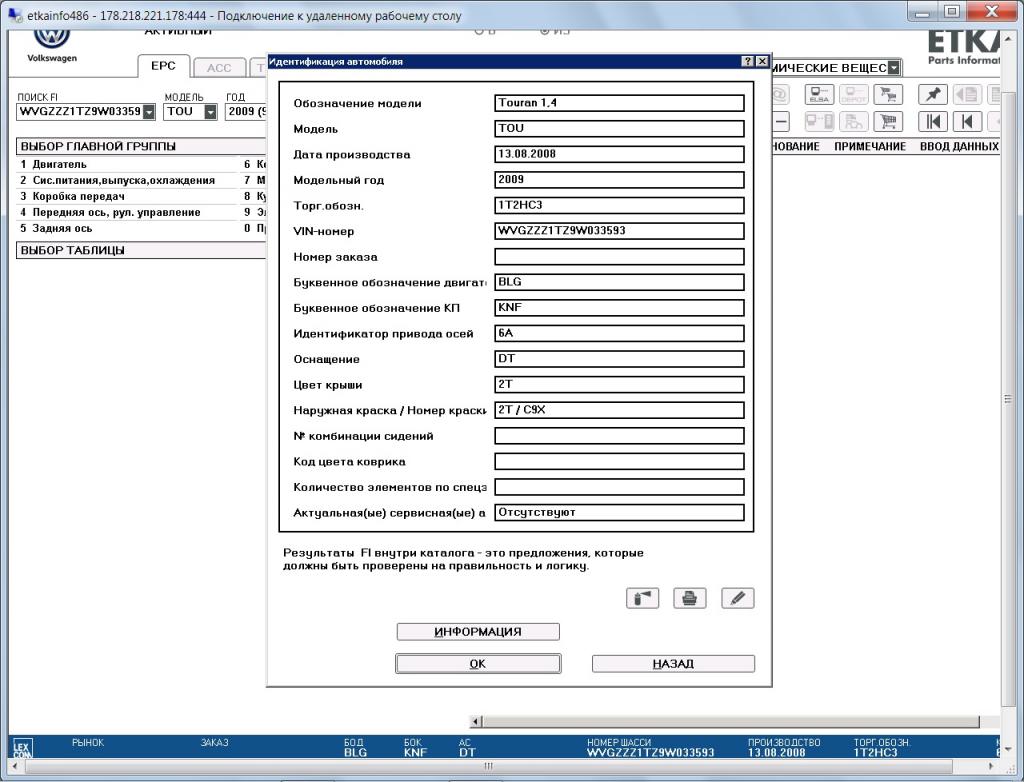Image resolution: width=1024 pixels, height=782 pixels.
Task: Click the right vertical window scrollbar
Action: click(x=1008, y=399)
